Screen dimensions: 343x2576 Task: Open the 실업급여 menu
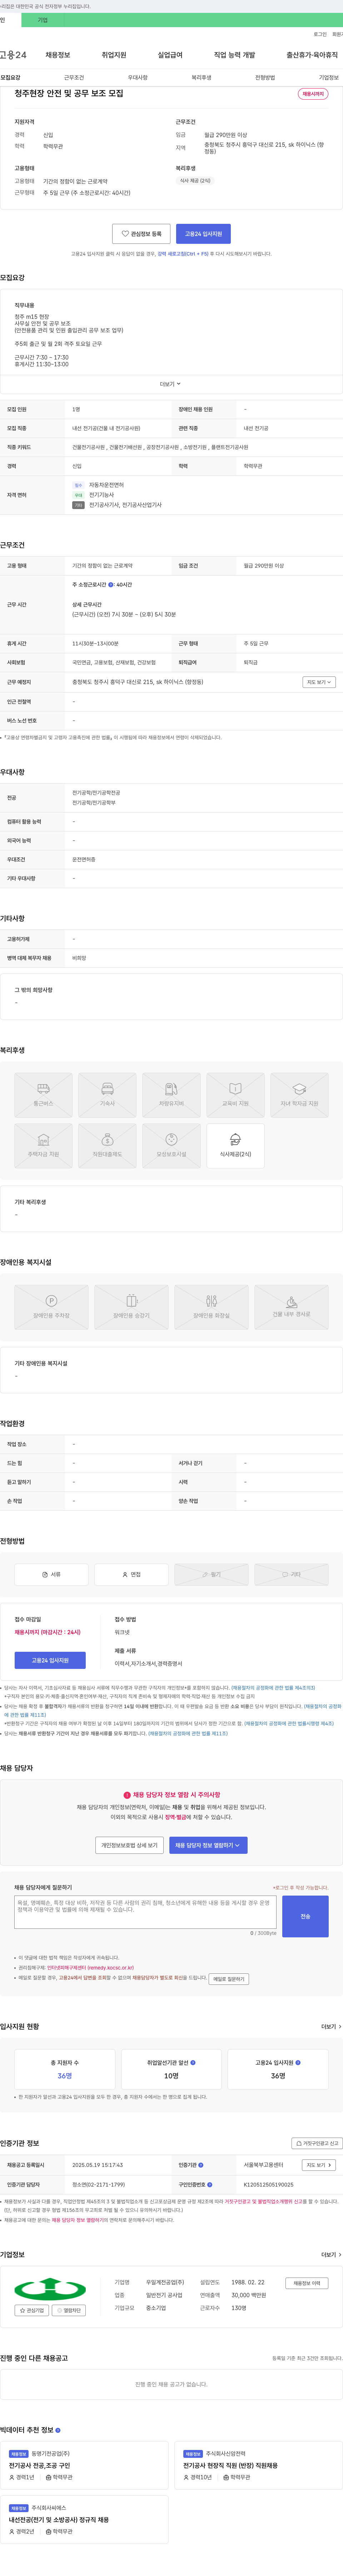170,55
